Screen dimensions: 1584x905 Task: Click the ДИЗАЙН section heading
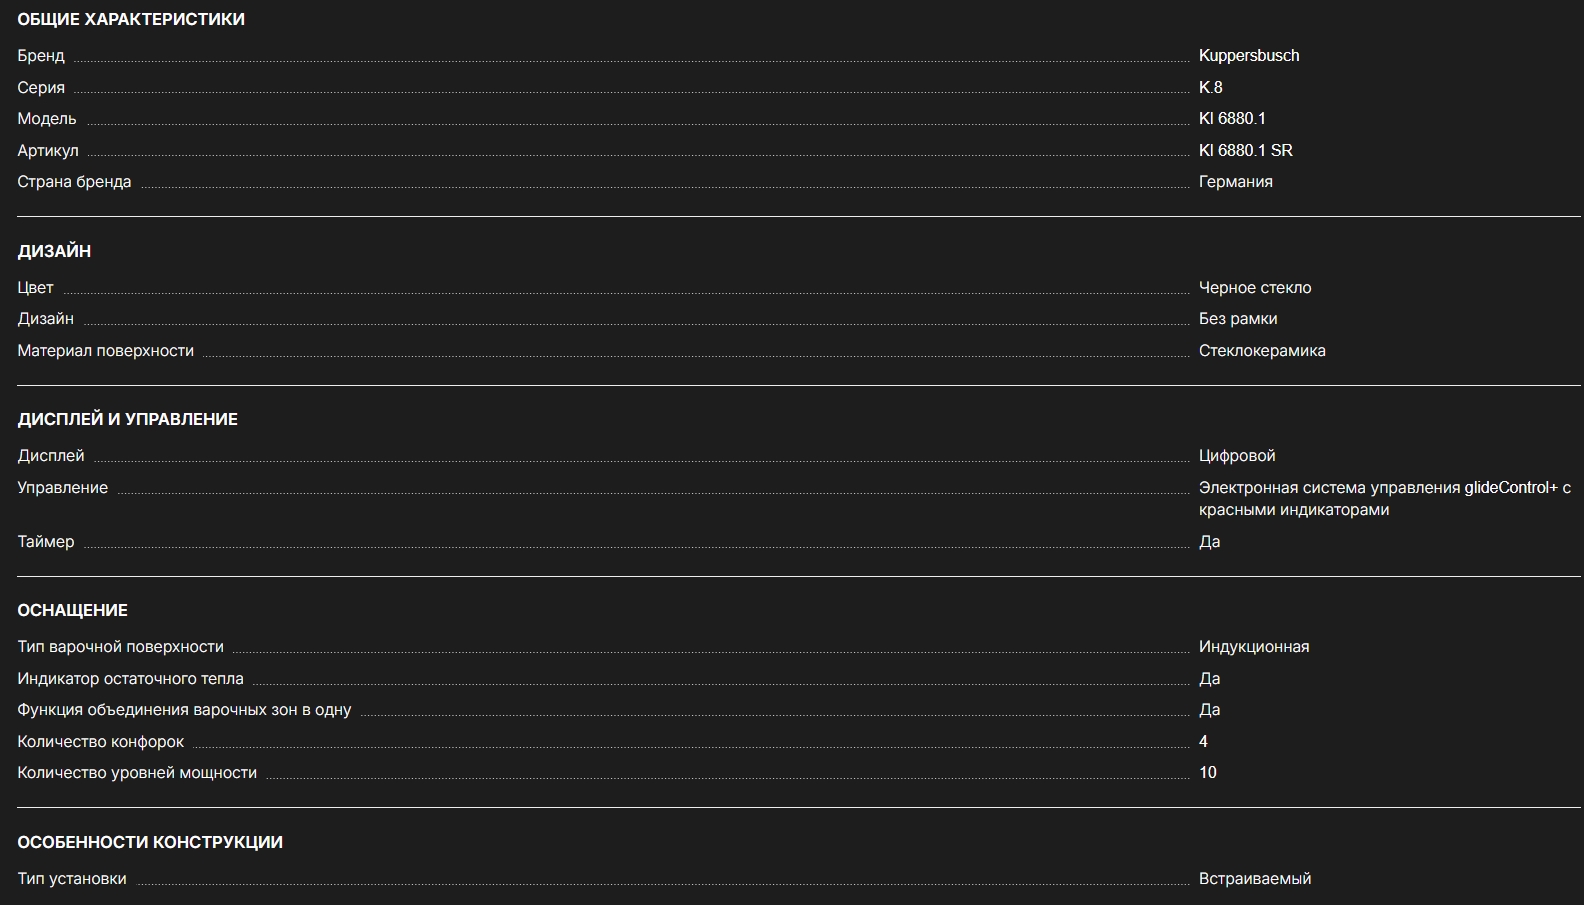click(x=54, y=252)
